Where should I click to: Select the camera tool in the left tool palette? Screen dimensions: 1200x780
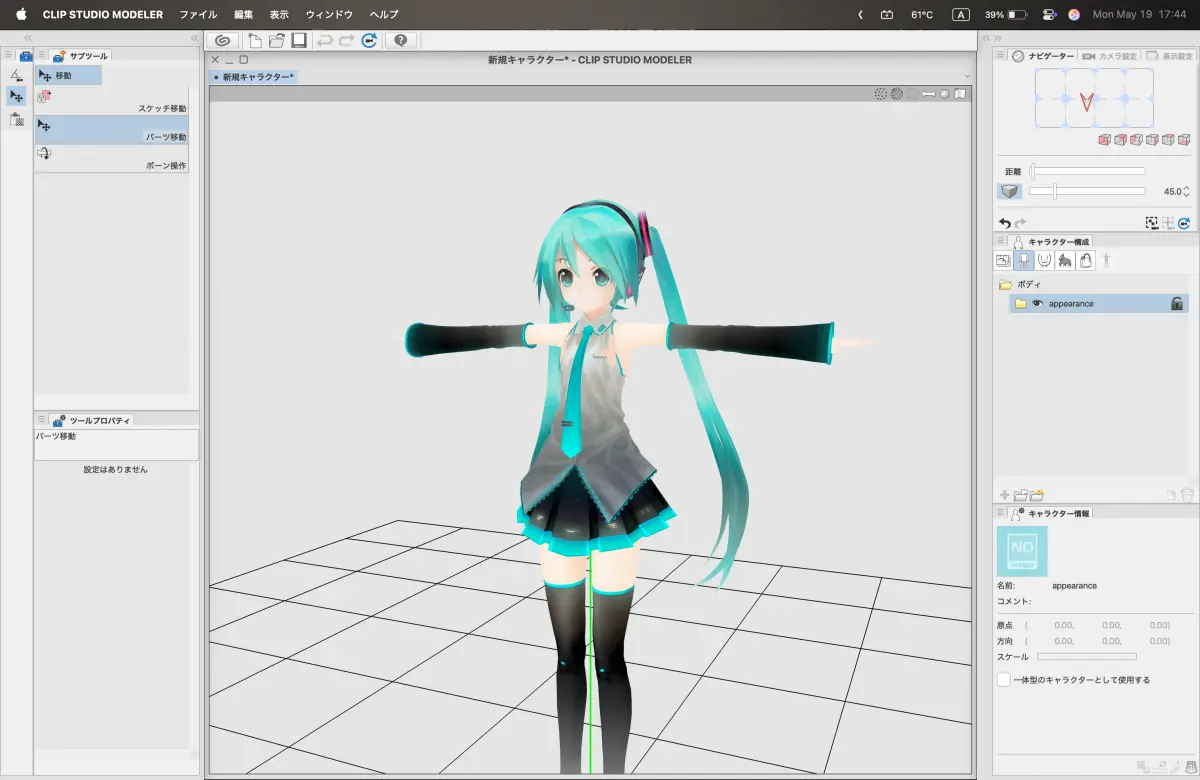point(17,75)
